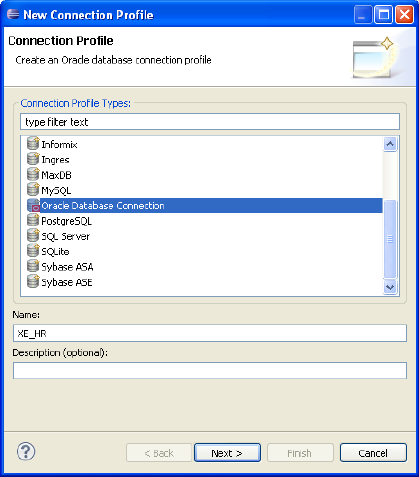Click the Description (optional) input field

[x=210, y=371]
